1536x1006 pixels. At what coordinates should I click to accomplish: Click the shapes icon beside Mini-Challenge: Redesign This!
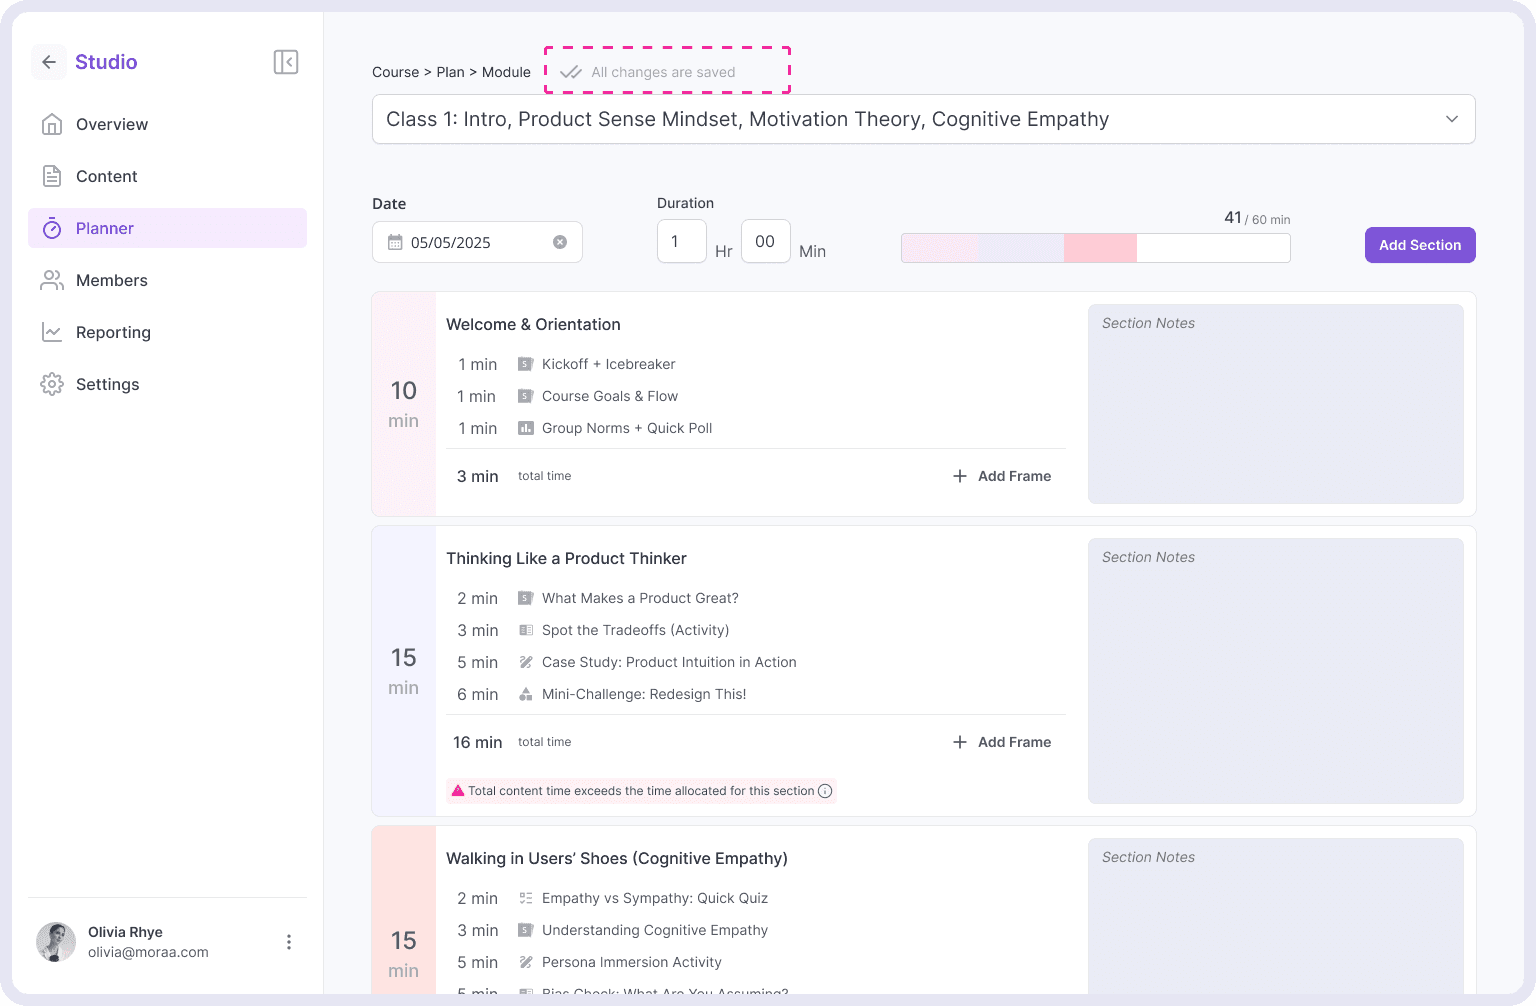525,694
